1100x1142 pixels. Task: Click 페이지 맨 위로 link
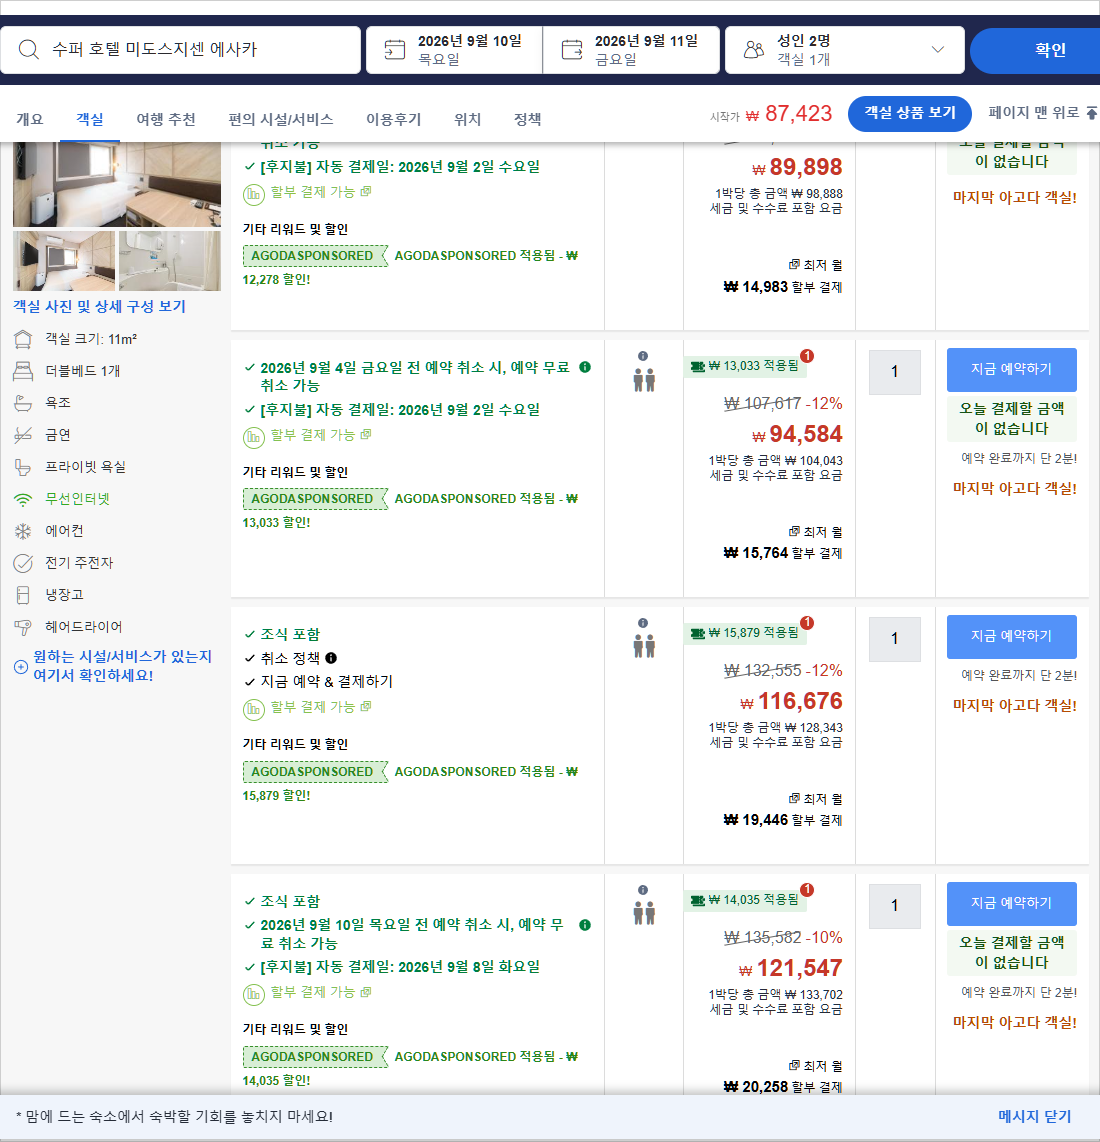tap(1034, 112)
